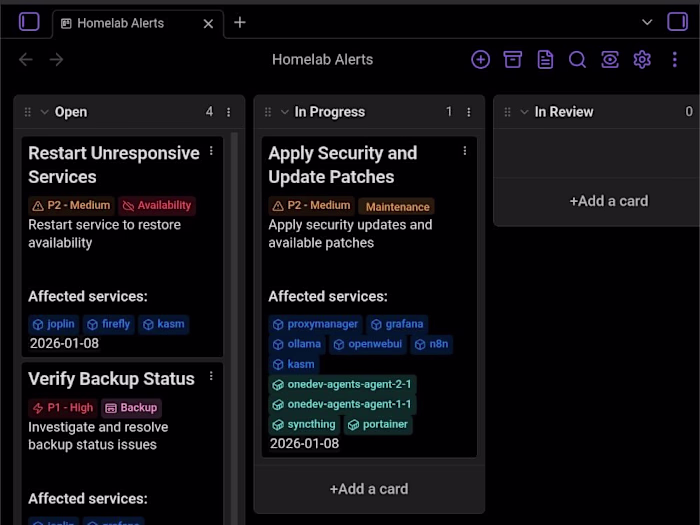Click 'Investigate and resolve backup status issues' text
This screenshot has width=700, height=525.
[x=98, y=436]
